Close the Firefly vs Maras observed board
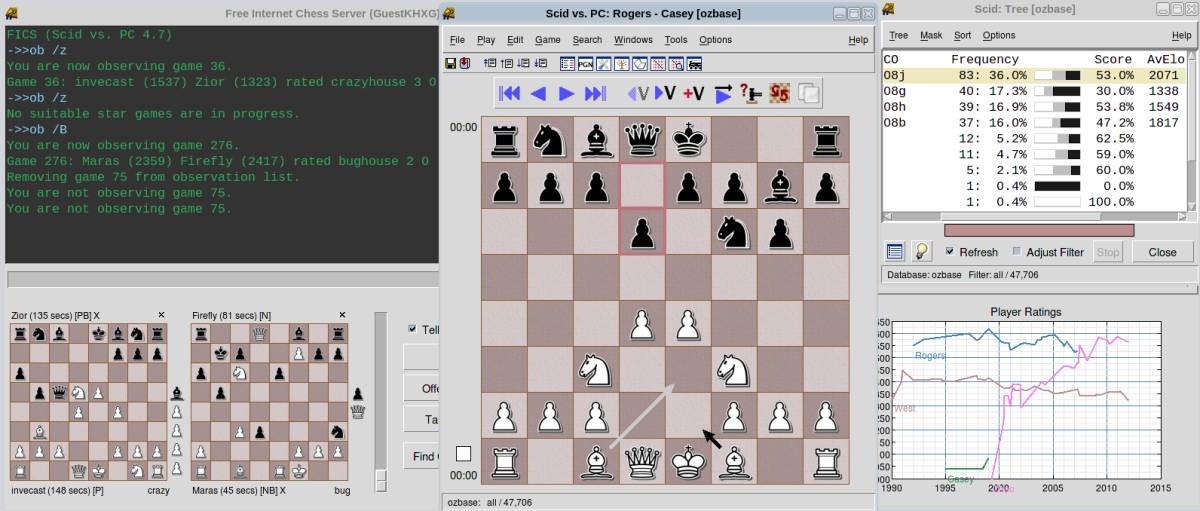This screenshot has height=511, width=1200. coord(343,315)
